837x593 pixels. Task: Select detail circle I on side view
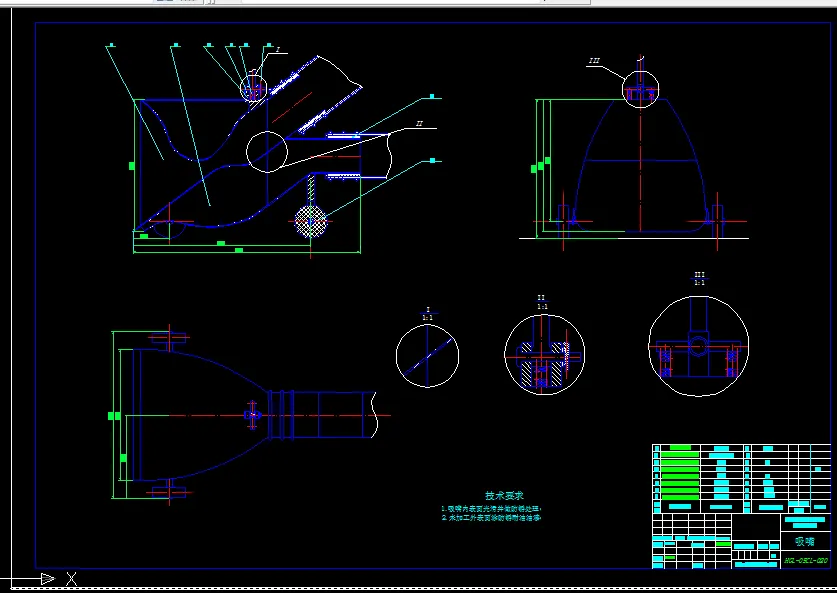tap(253, 89)
